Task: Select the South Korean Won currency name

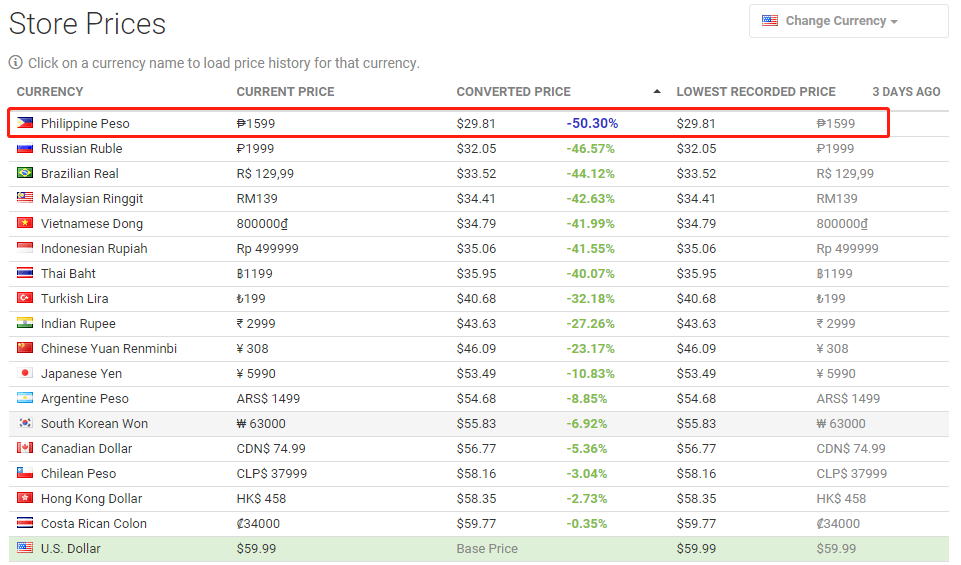Action: click(x=94, y=423)
